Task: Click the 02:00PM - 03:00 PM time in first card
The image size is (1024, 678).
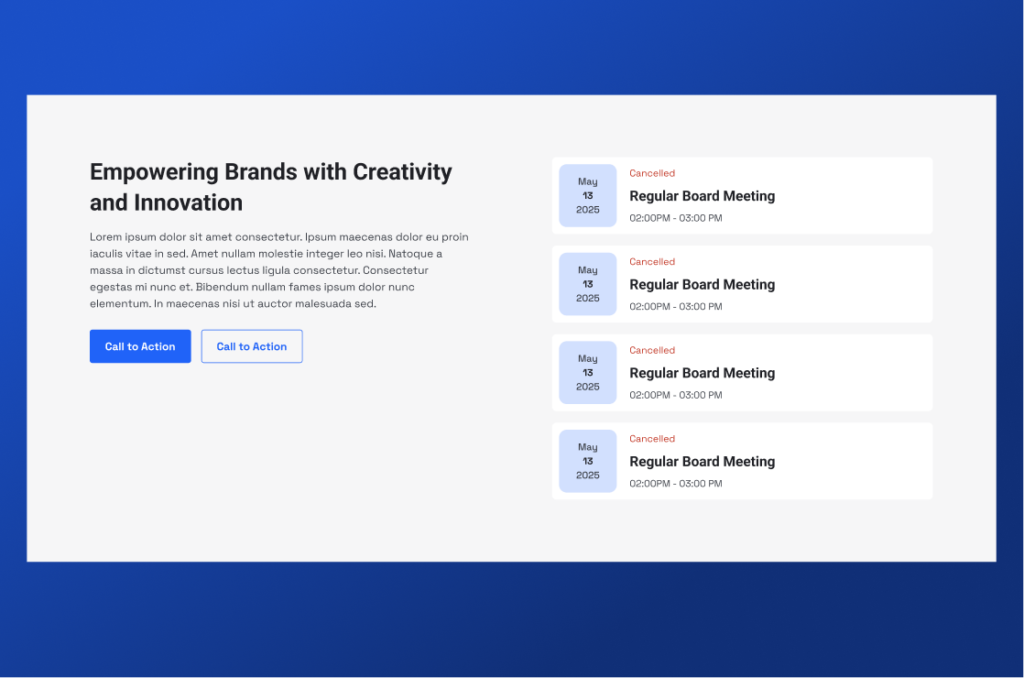Action: tap(676, 218)
